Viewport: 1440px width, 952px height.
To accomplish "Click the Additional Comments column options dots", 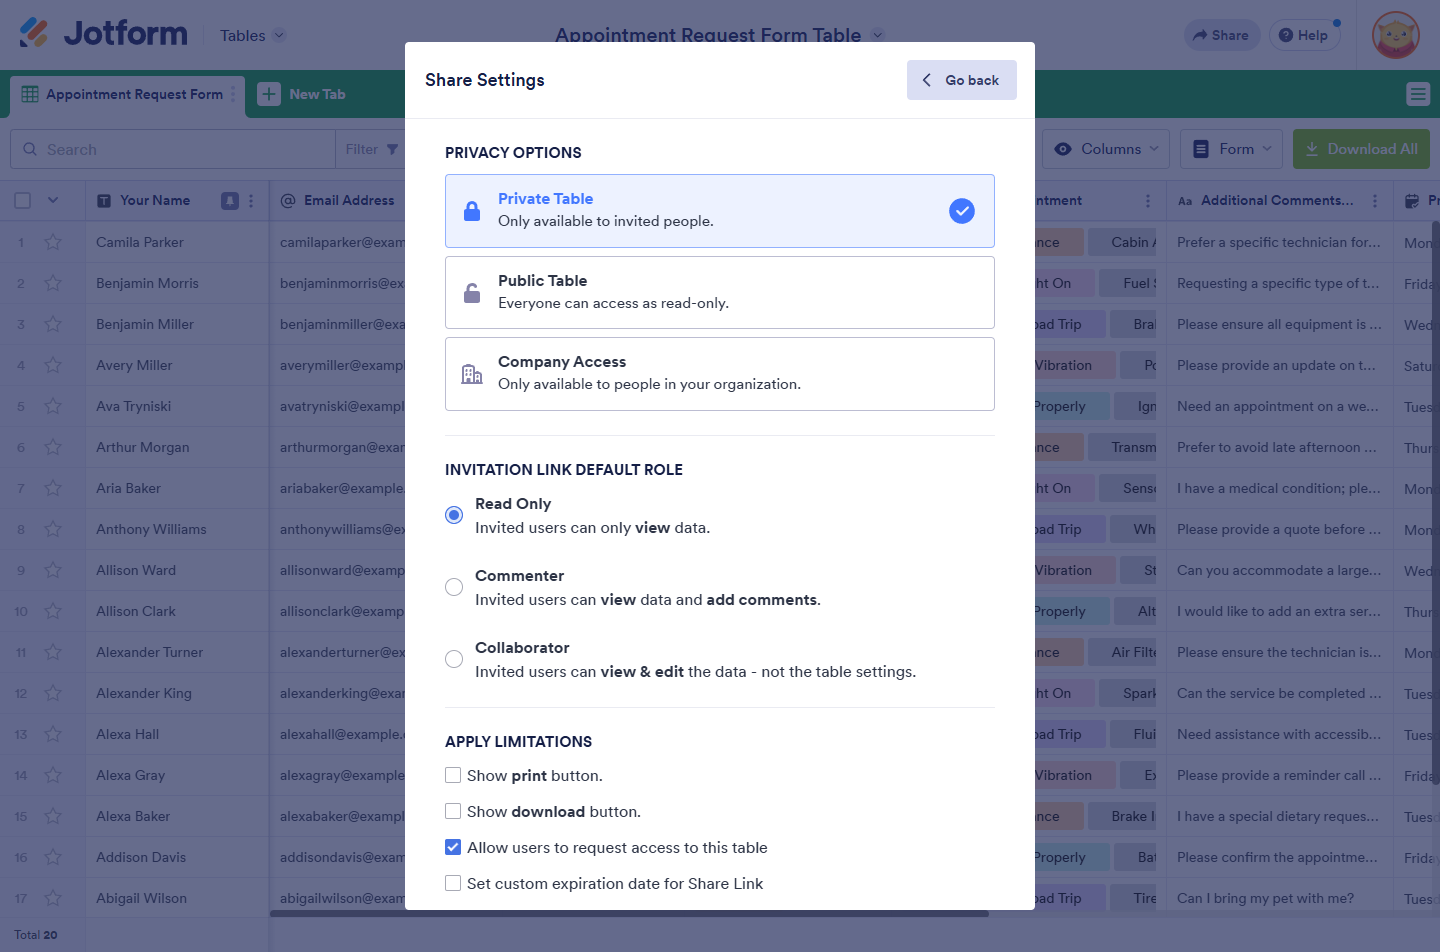I will tap(1375, 201).
